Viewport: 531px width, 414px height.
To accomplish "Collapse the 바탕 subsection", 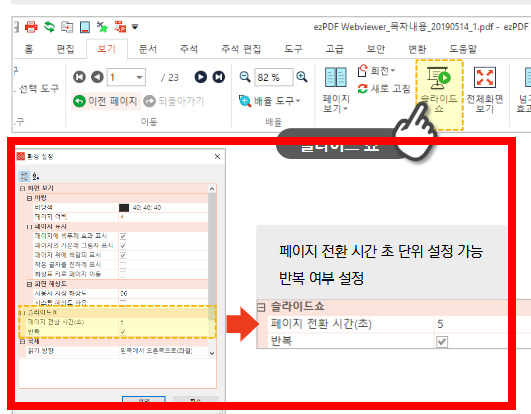I will tap(29, 198).
